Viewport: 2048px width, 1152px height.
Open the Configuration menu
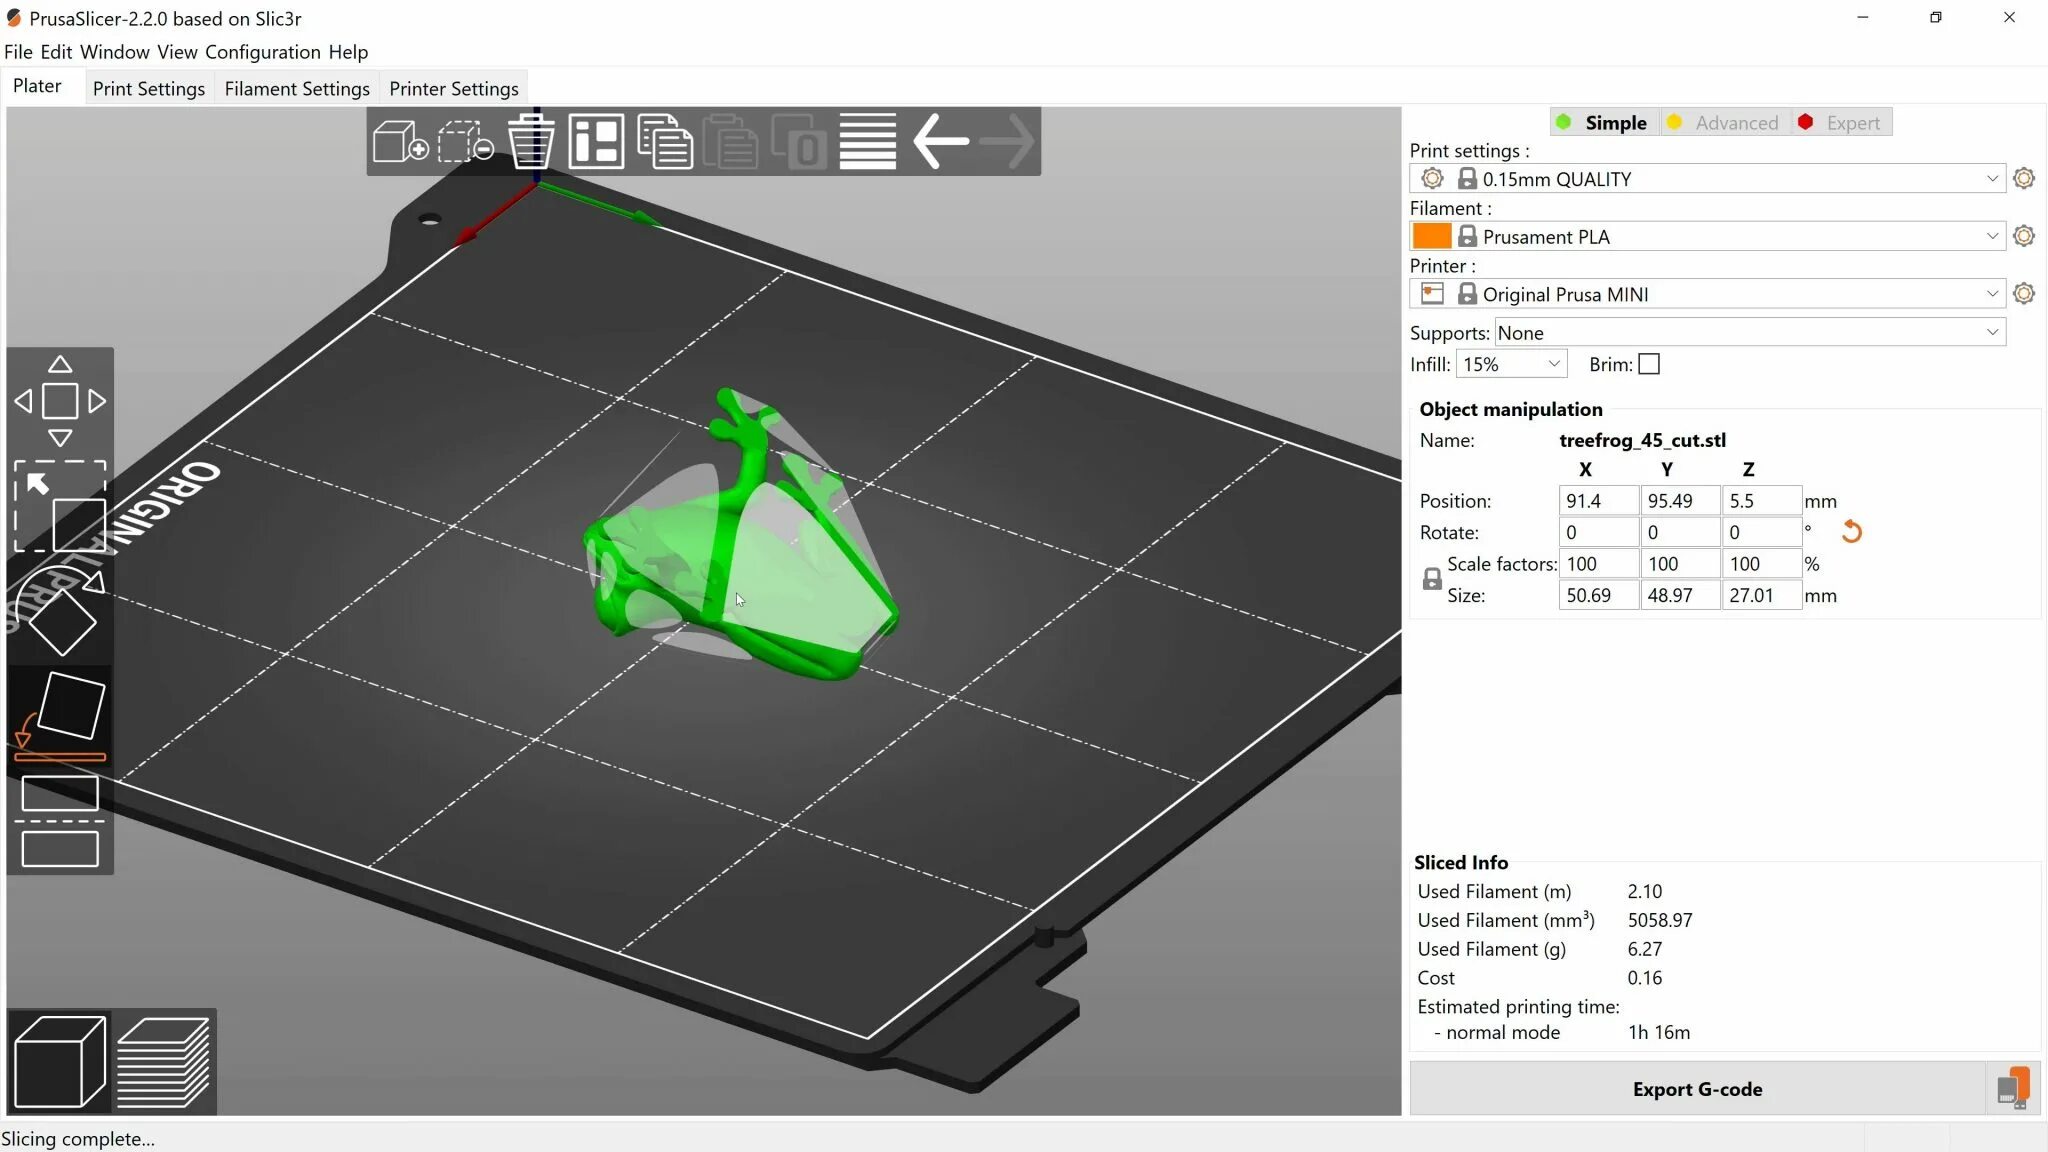tap(262, 52)
